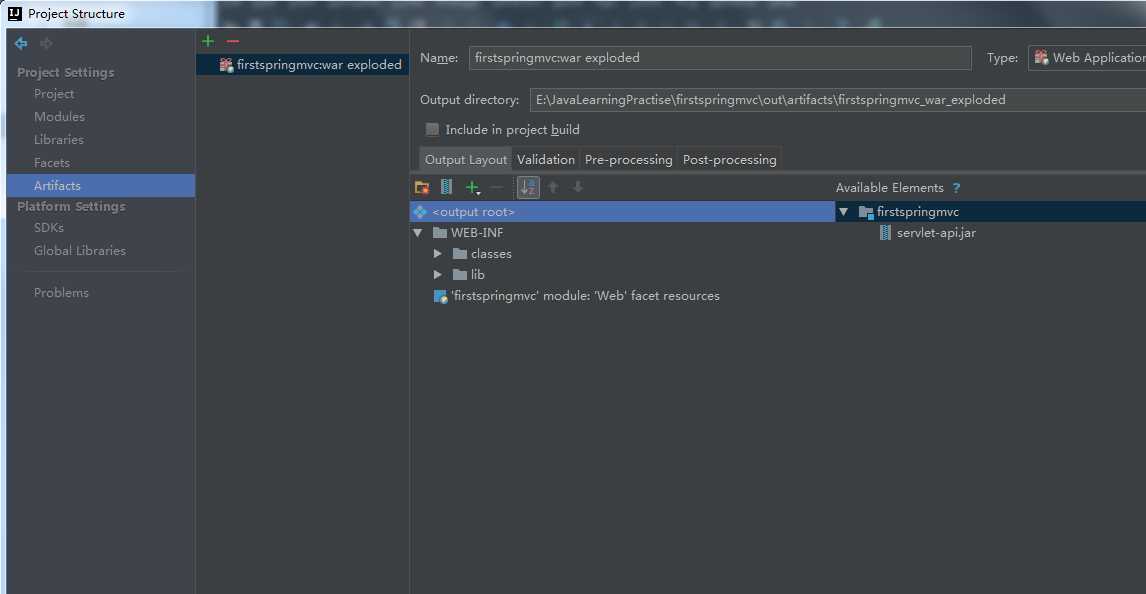Switch to the Output Layout tab
The width and height of the screenshot is (1146, 594).
point(466,159)
